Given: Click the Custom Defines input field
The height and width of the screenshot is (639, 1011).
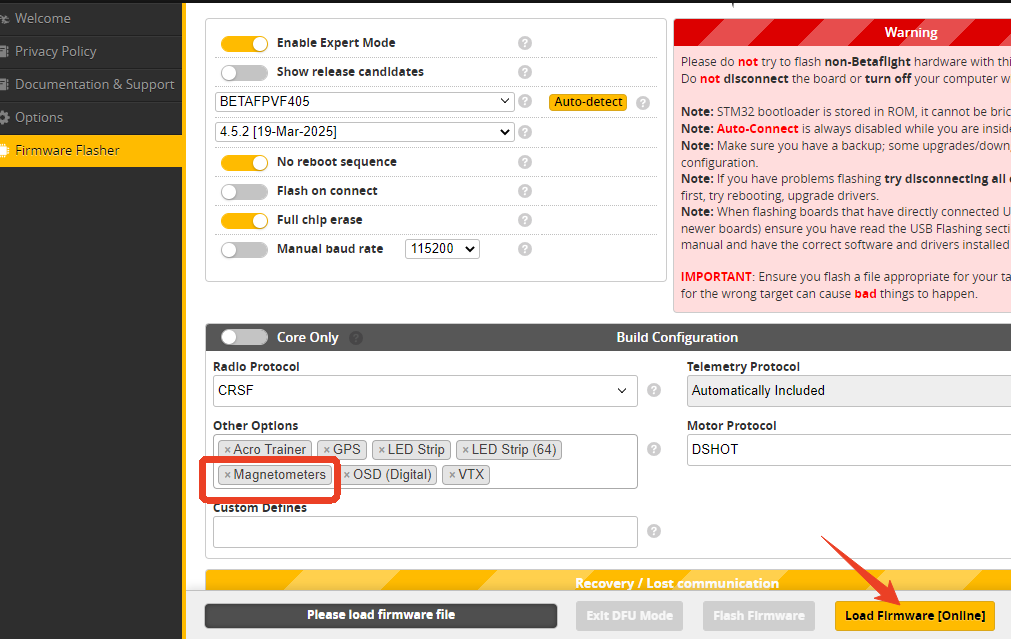Looking at the screenshot, I should [x=425, y=532].
